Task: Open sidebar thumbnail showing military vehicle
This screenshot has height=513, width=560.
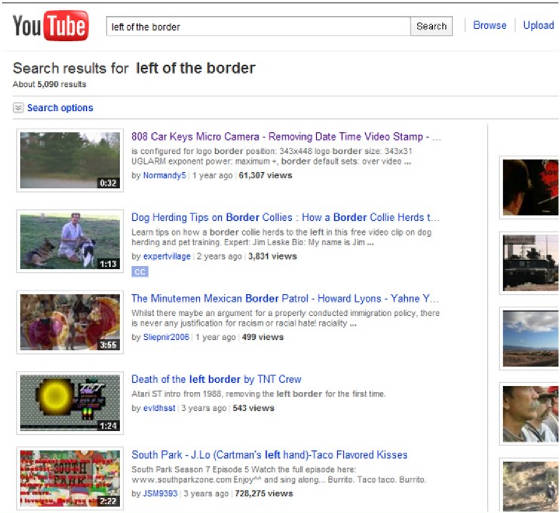Action: point(530,263)
